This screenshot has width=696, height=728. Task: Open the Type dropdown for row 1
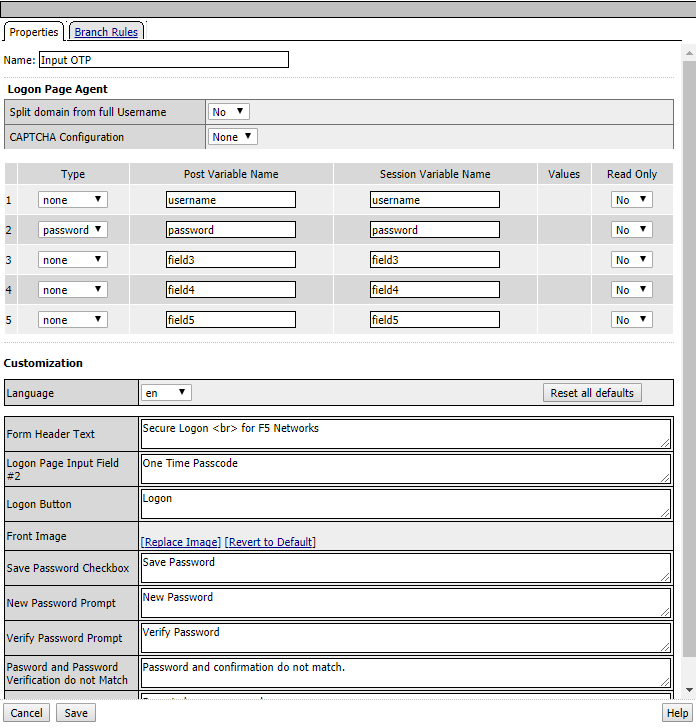tap(72, 200)
